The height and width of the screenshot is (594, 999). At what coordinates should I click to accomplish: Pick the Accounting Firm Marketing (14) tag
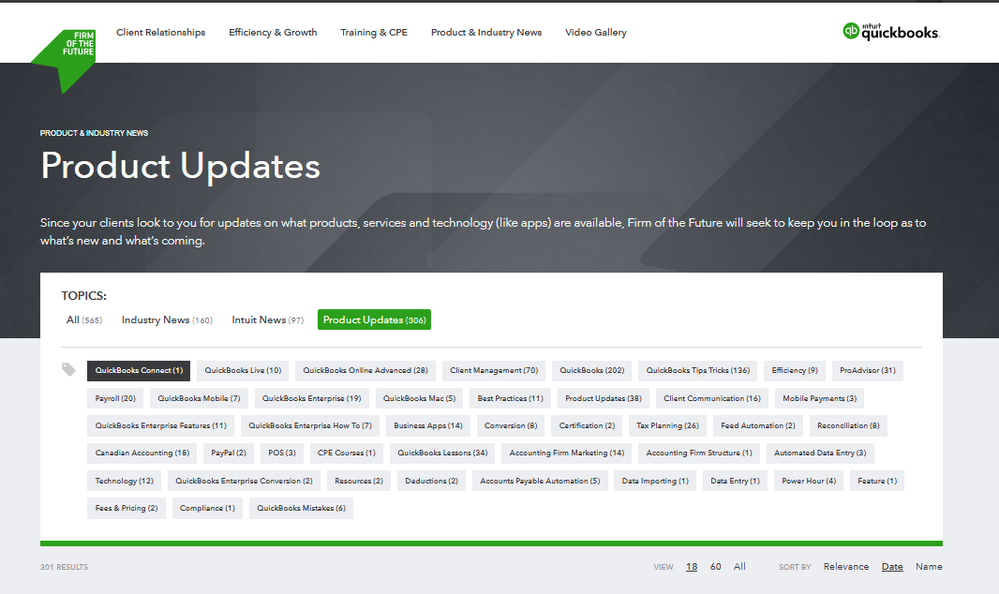pos(566,453)
